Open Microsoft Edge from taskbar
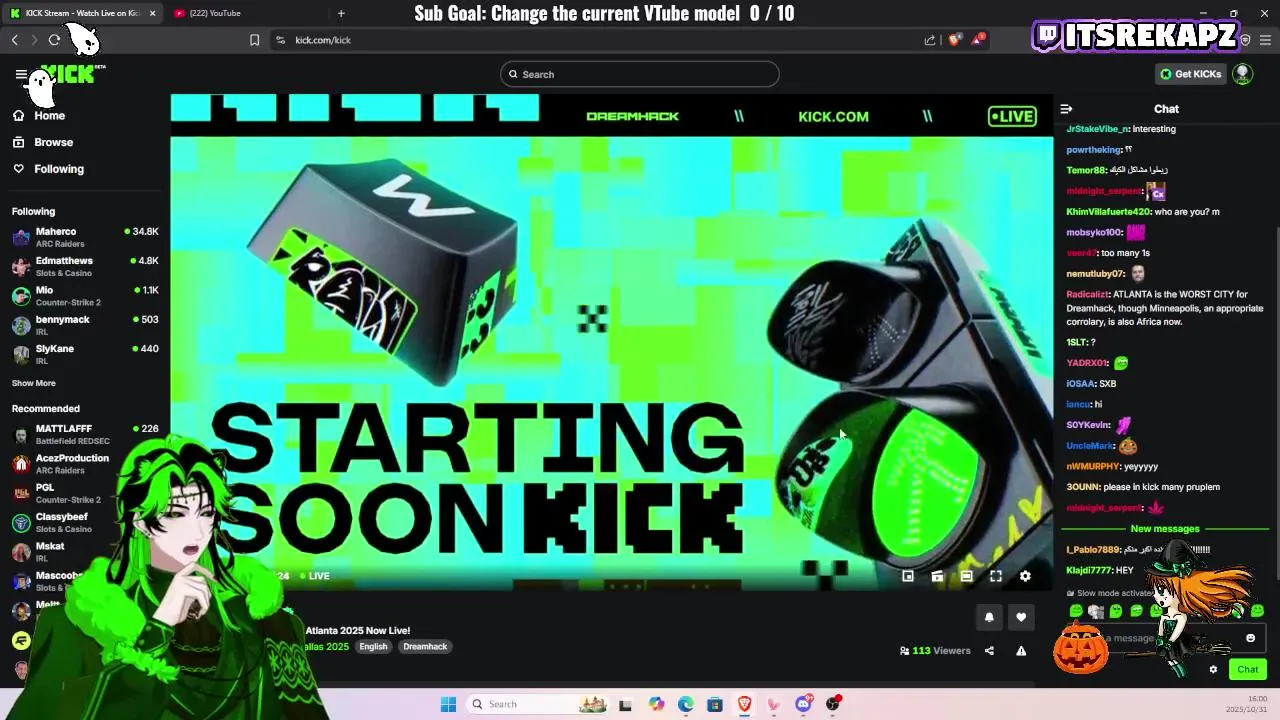The image size is (1280, 720). coord(685,704)
